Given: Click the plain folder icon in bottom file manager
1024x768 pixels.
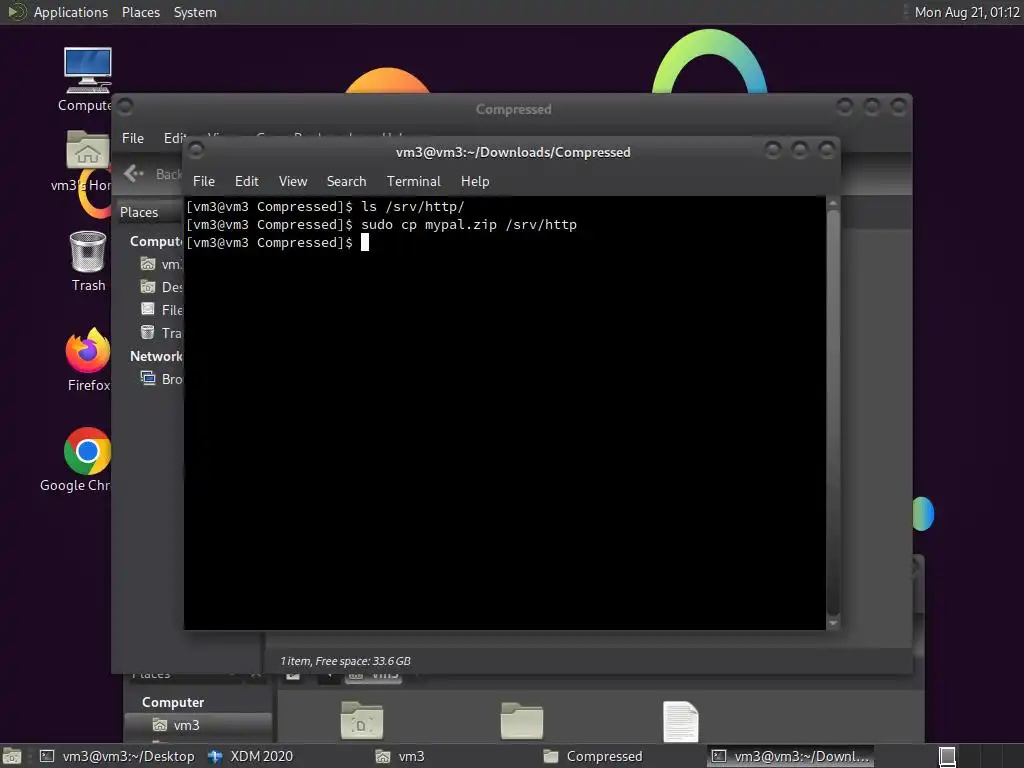Looking at the screenshot, I should click(521, 721).
